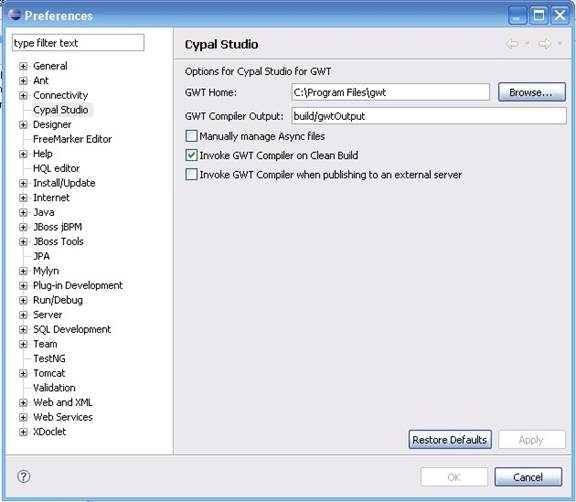576x502 pixels.
Task: Select Validation preference page
Action: click(x=54, y=388)
